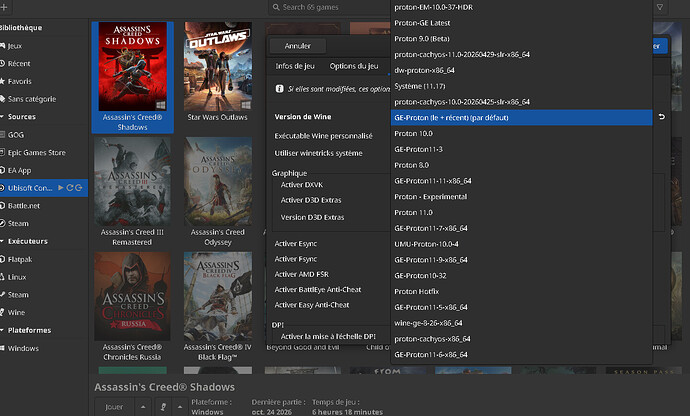
Task: Select Sans catégorie in sidebar
Action: point(32,99)
